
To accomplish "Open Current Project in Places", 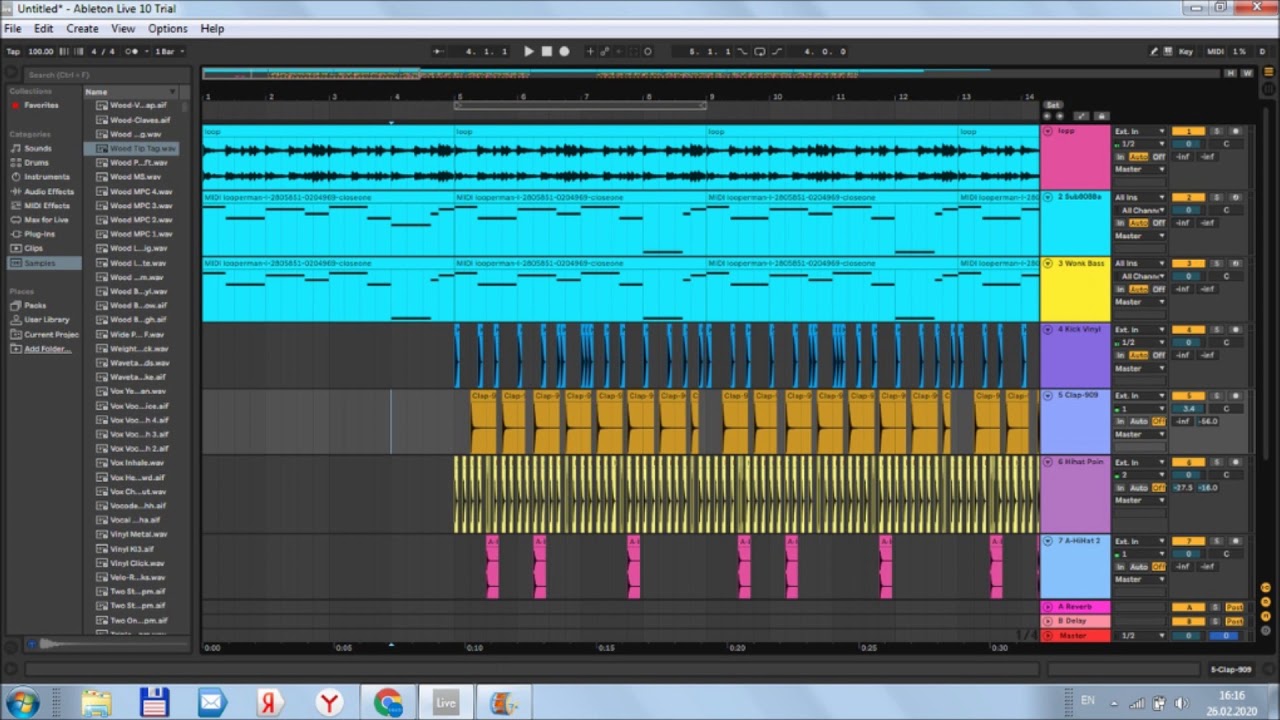I will [x=51, y=334].
